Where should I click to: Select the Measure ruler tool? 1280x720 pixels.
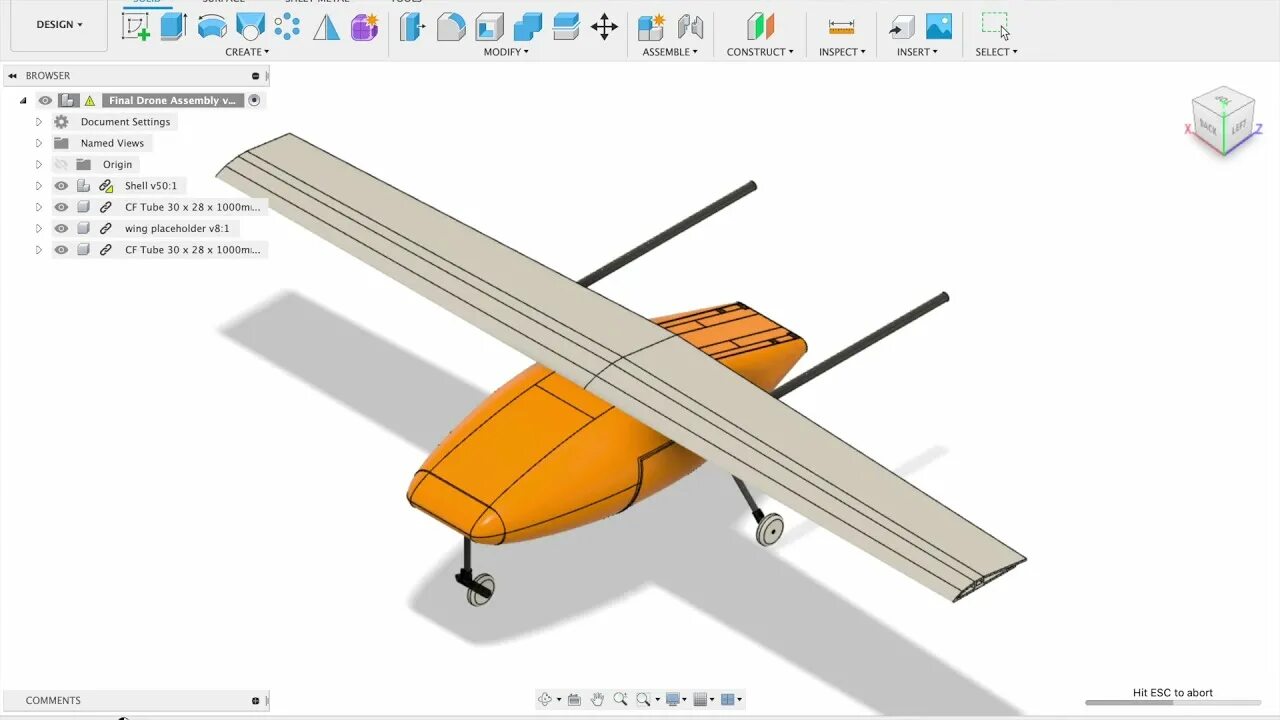tap(841, 26)
